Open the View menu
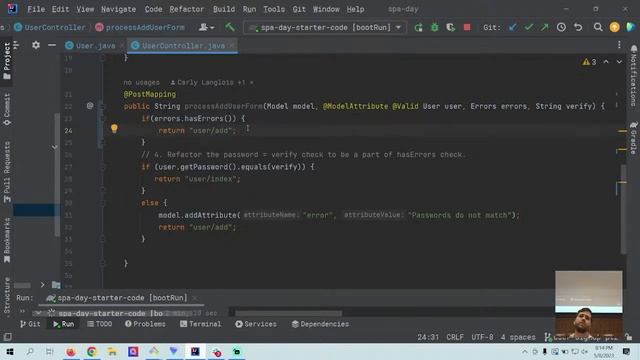This screenshot has height=360, width=640. [x=85, y=9]
